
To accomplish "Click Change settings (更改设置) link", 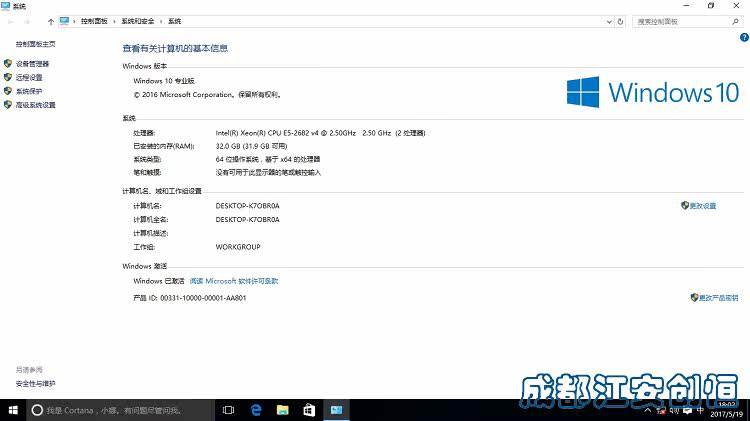I will click(703, 206).
